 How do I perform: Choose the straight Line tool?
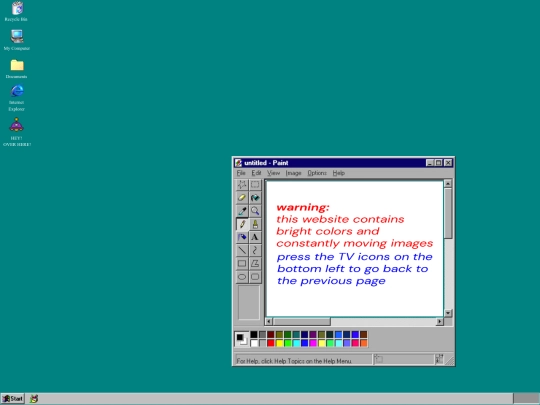pos(242,250)
